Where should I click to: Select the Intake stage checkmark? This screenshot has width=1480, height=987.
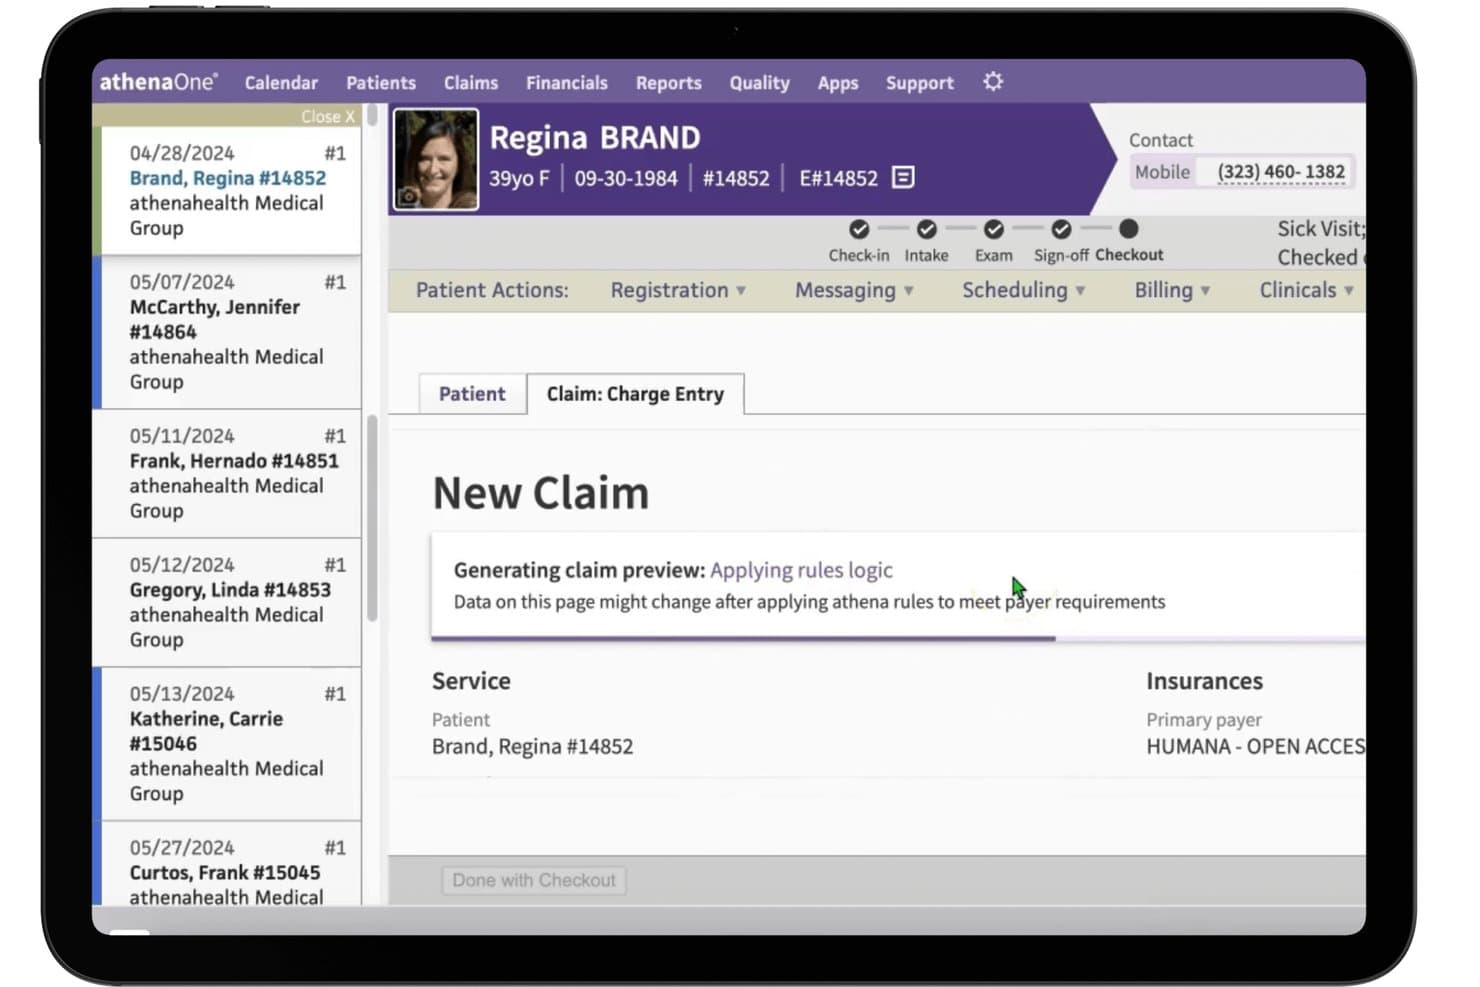click(x=927, y=229)
